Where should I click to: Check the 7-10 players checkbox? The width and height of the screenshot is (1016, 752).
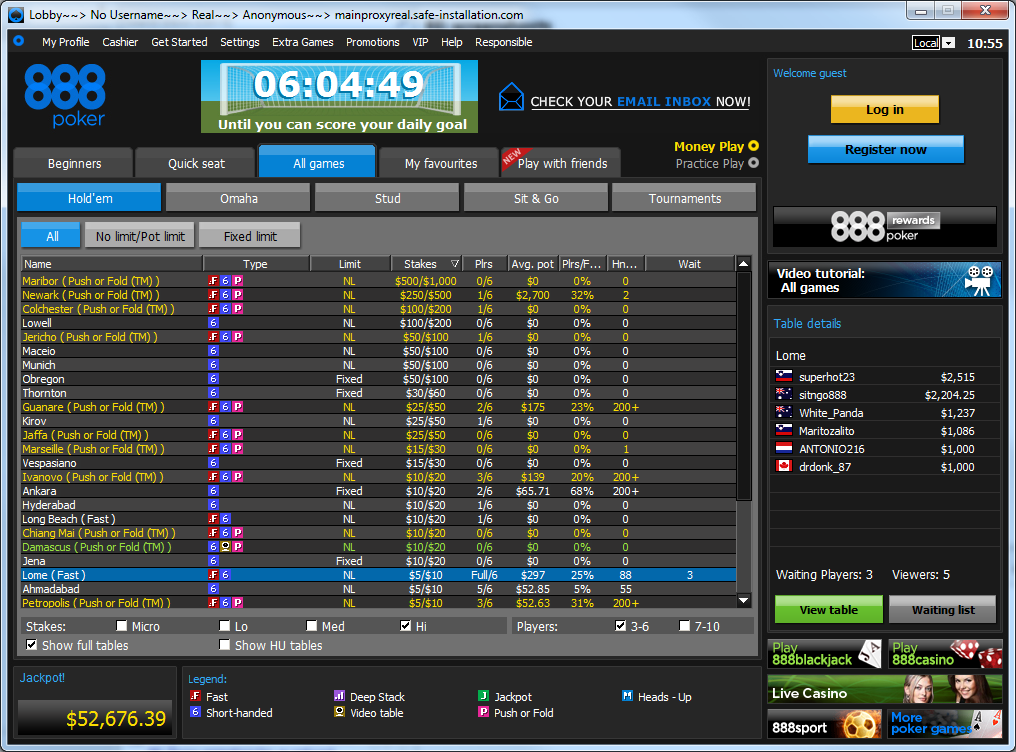coord(685,626)
